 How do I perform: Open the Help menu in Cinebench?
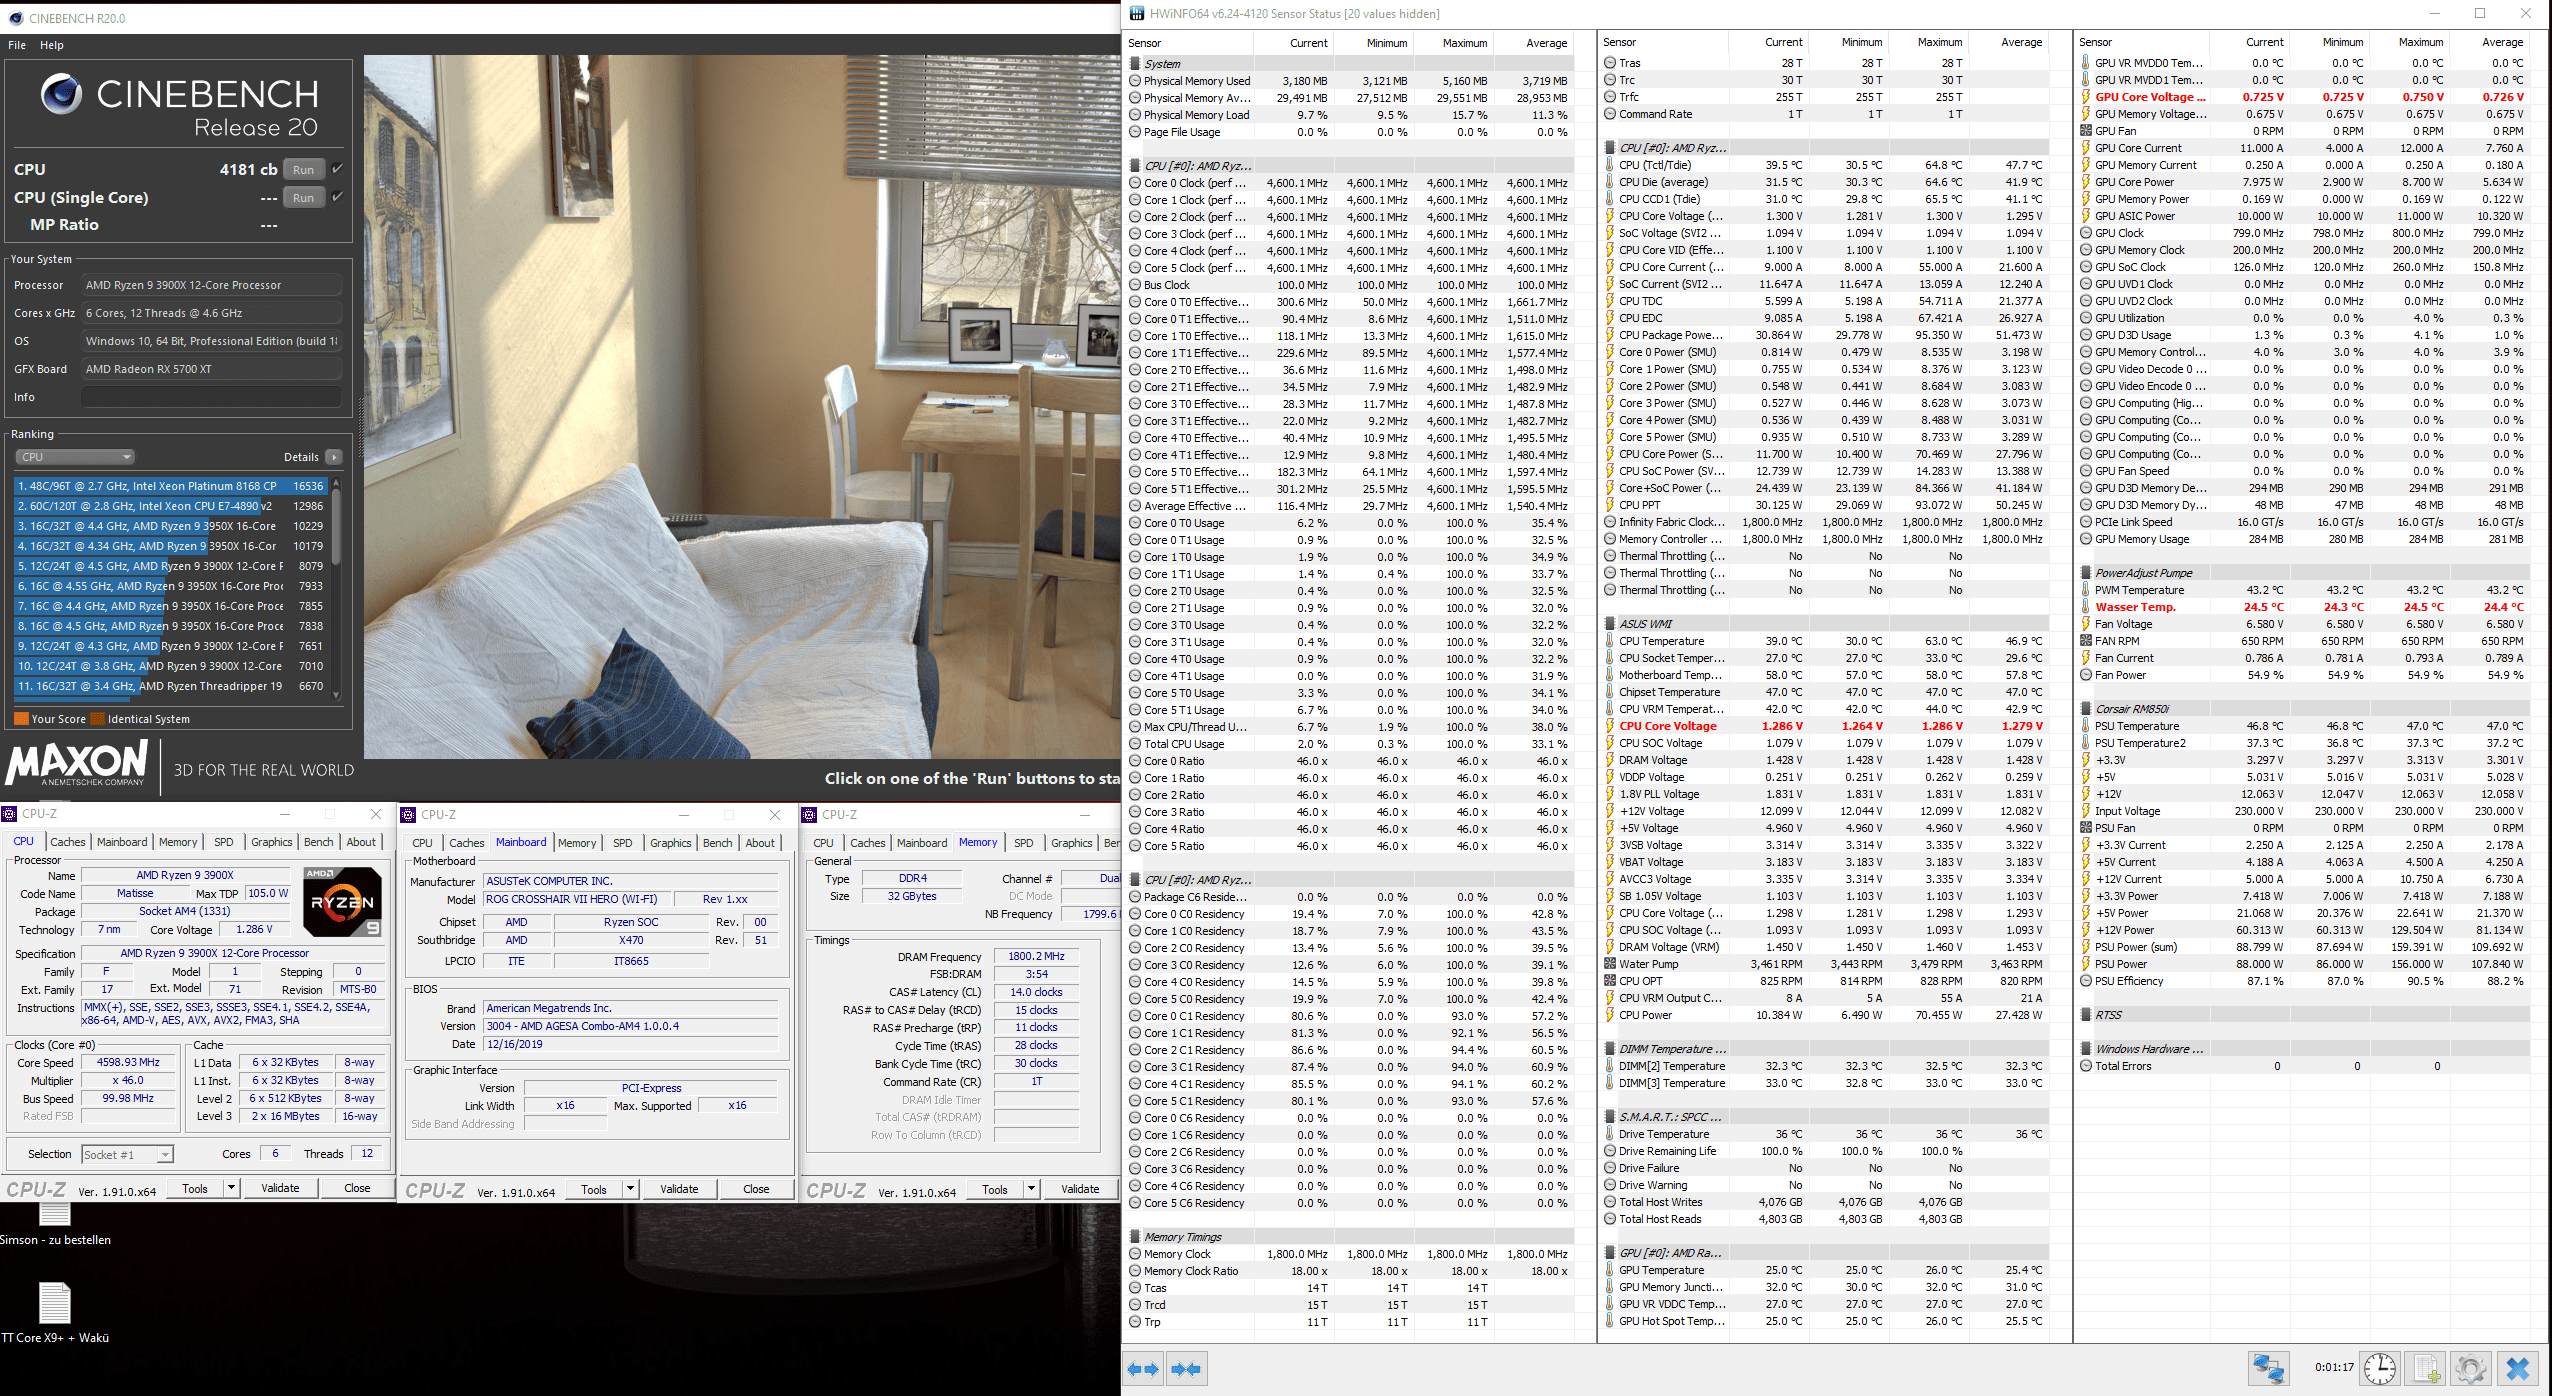click(51, 45)
